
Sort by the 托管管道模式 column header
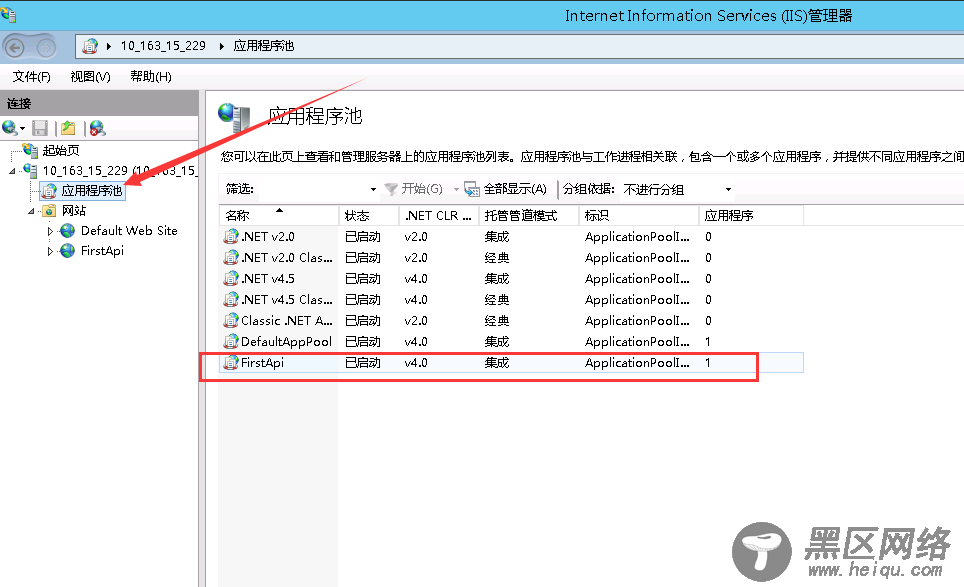click(x=529, y=216)
